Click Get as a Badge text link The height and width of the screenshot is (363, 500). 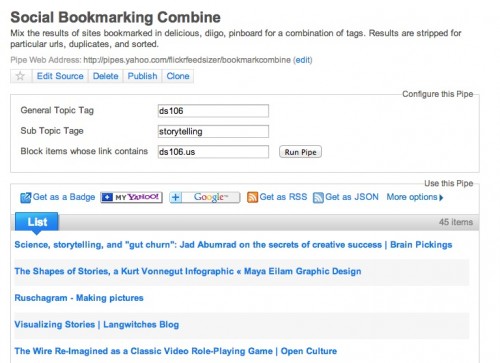tap(64, 197)
